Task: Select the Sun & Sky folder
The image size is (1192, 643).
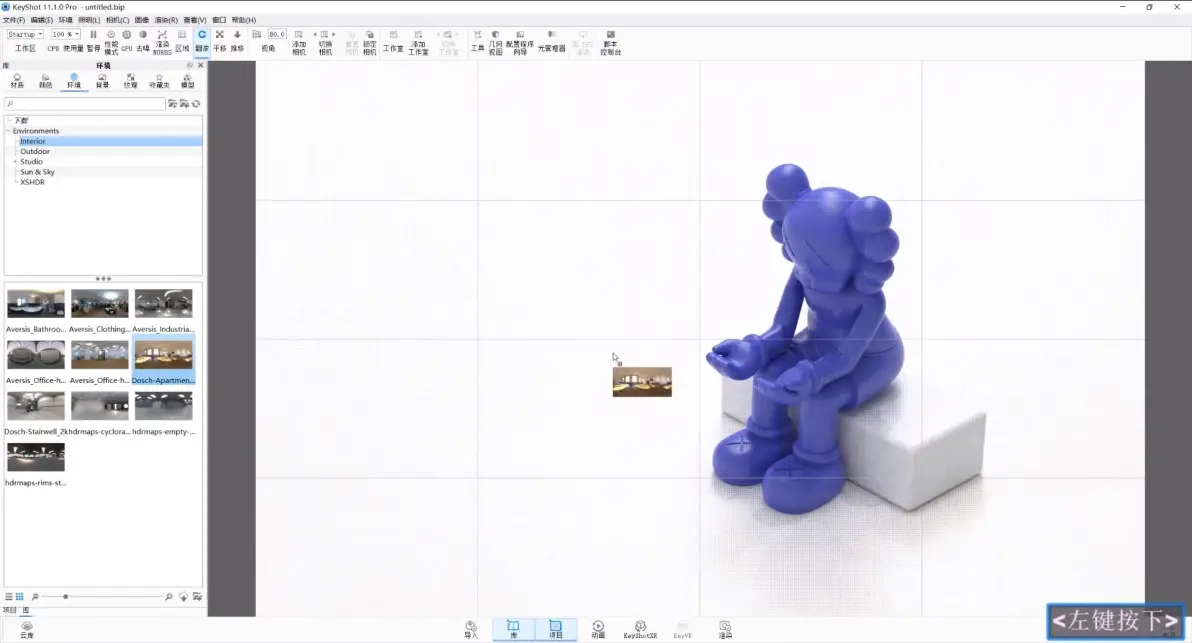Action: tap(37, 172)
